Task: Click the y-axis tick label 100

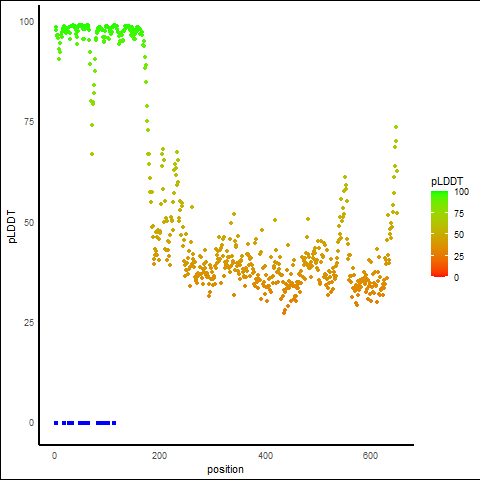Action: [x=27, y=22]
